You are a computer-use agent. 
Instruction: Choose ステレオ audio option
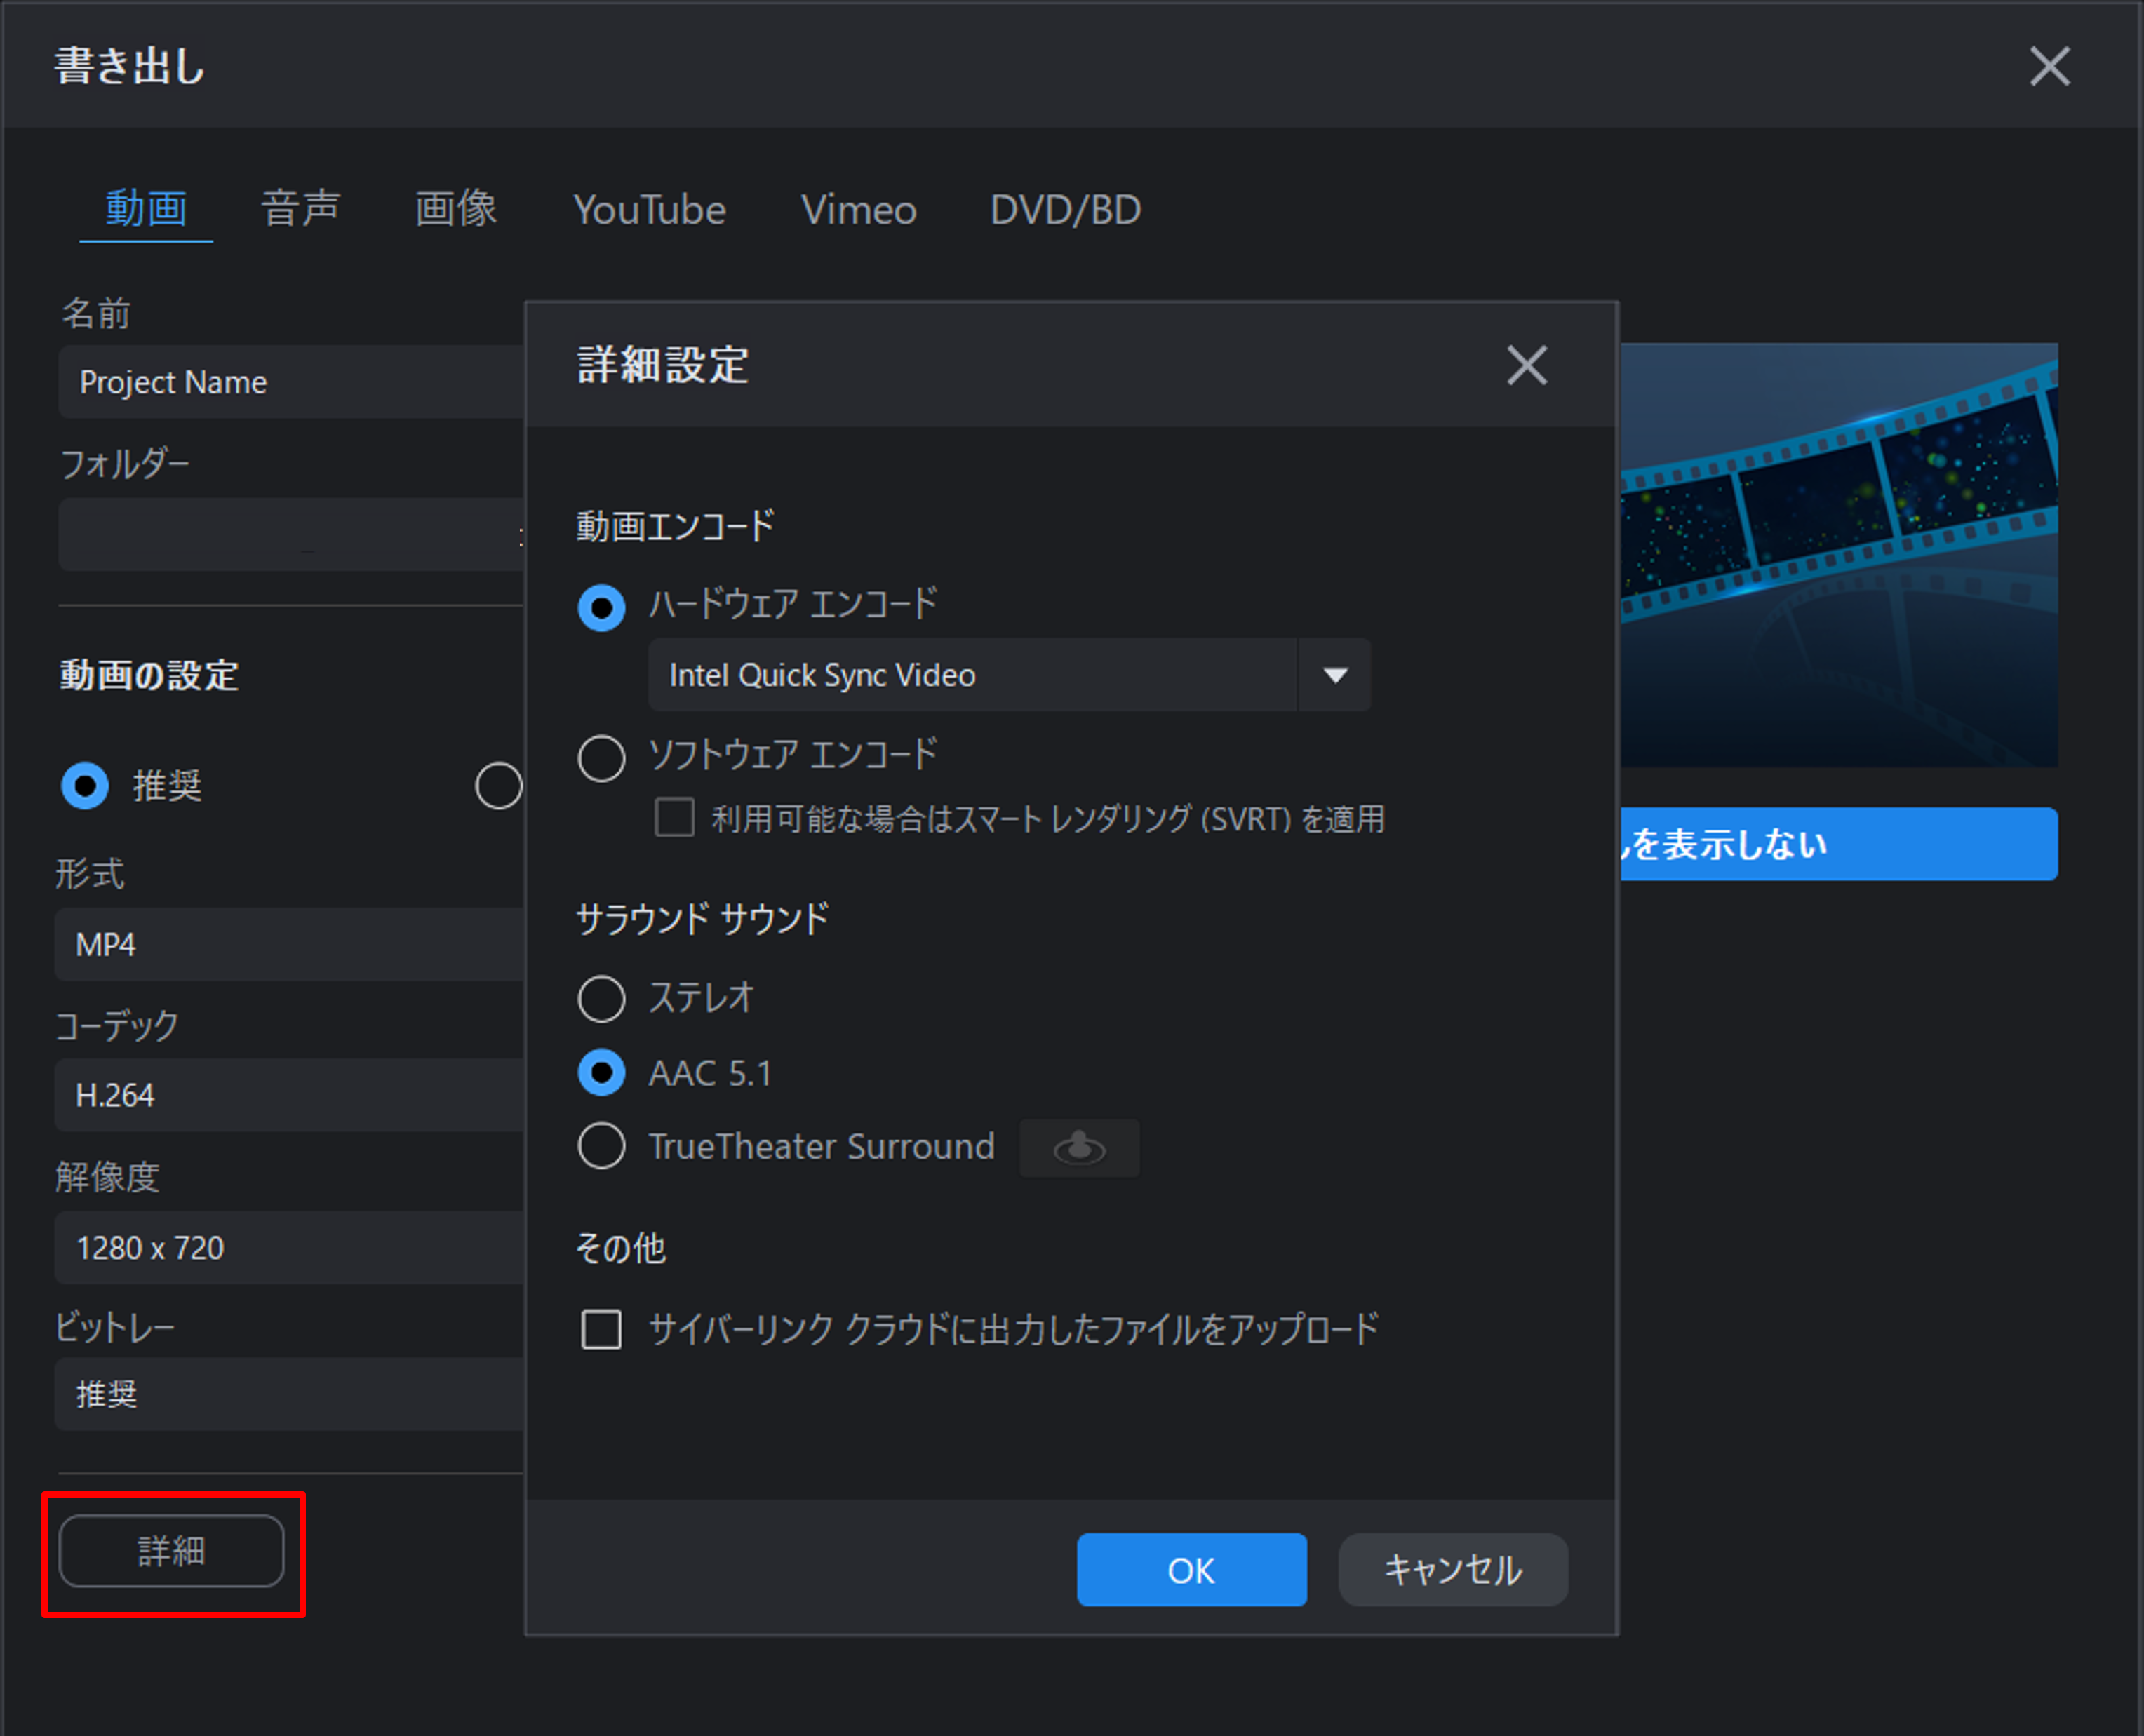click(x=601, y=999)
